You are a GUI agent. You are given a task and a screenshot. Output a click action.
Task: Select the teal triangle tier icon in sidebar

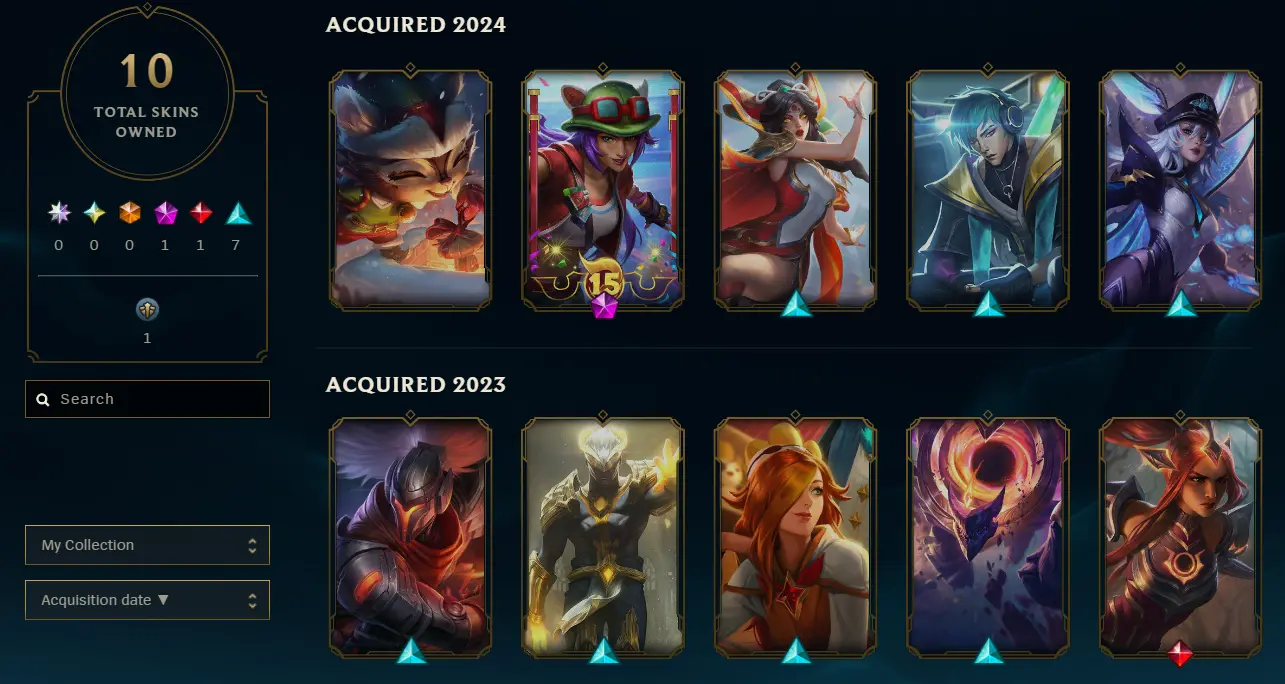(x=238, y=213)
